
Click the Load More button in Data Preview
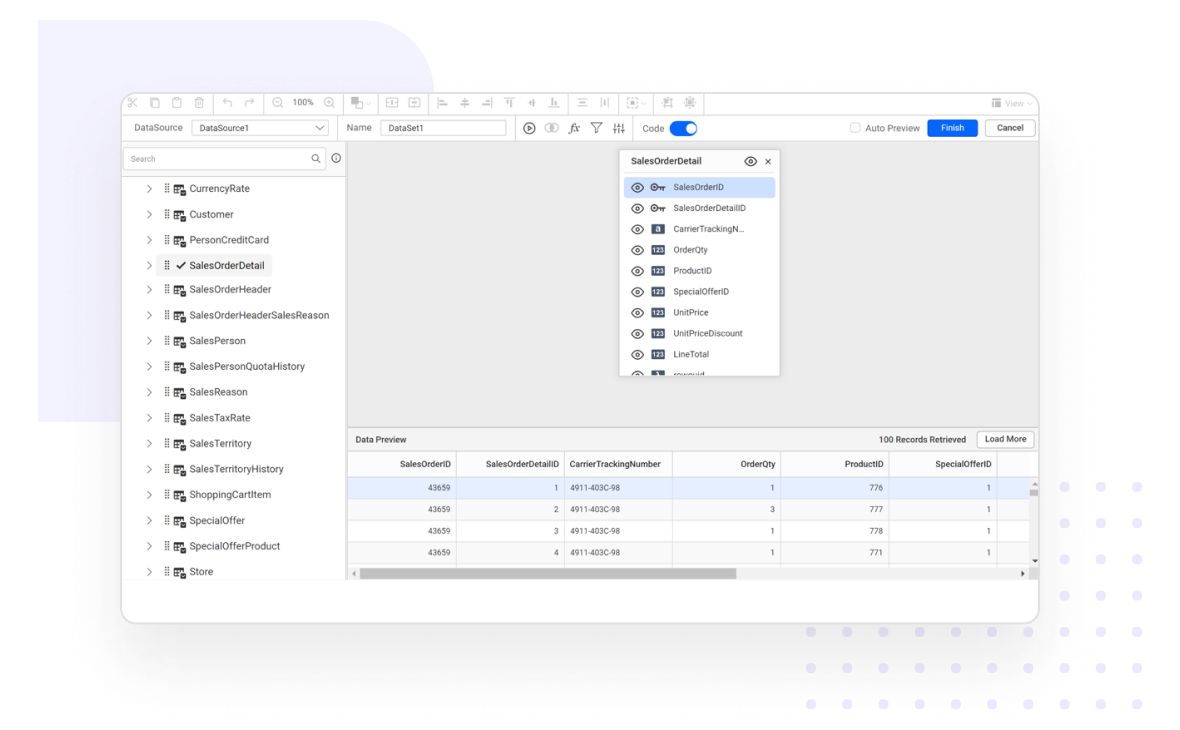[x=1004, y=439]
